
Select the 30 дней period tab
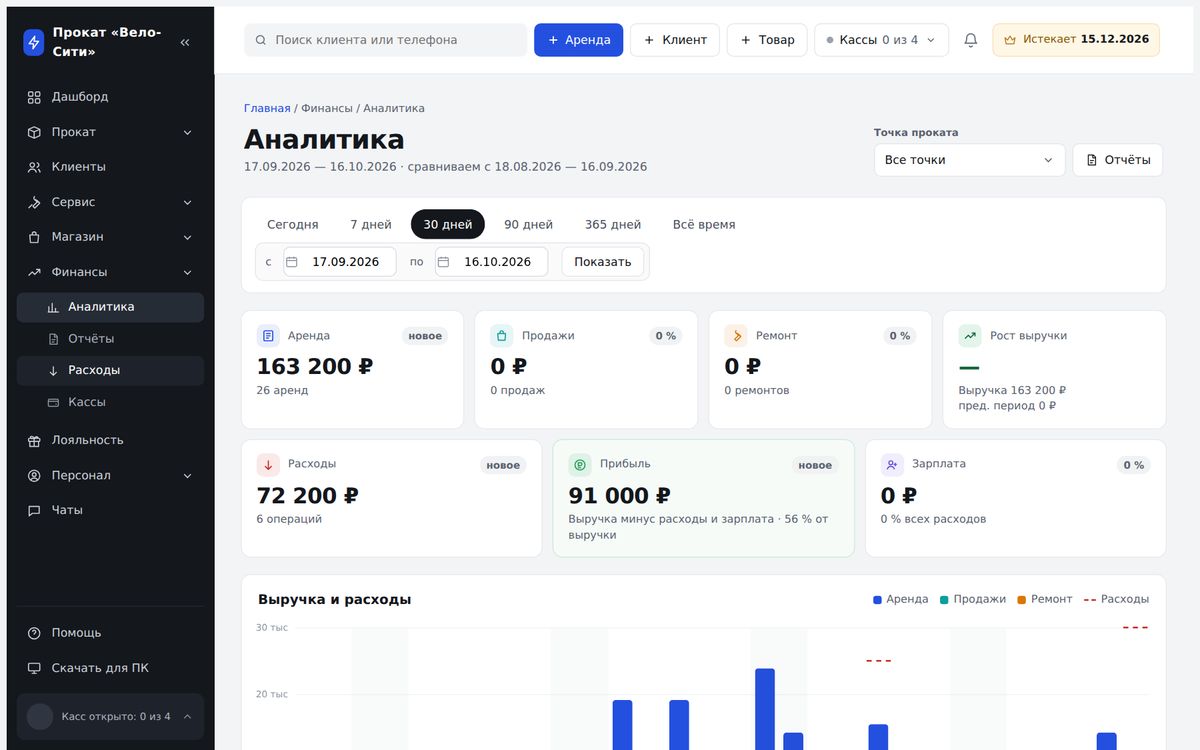[x=448, y=225]
